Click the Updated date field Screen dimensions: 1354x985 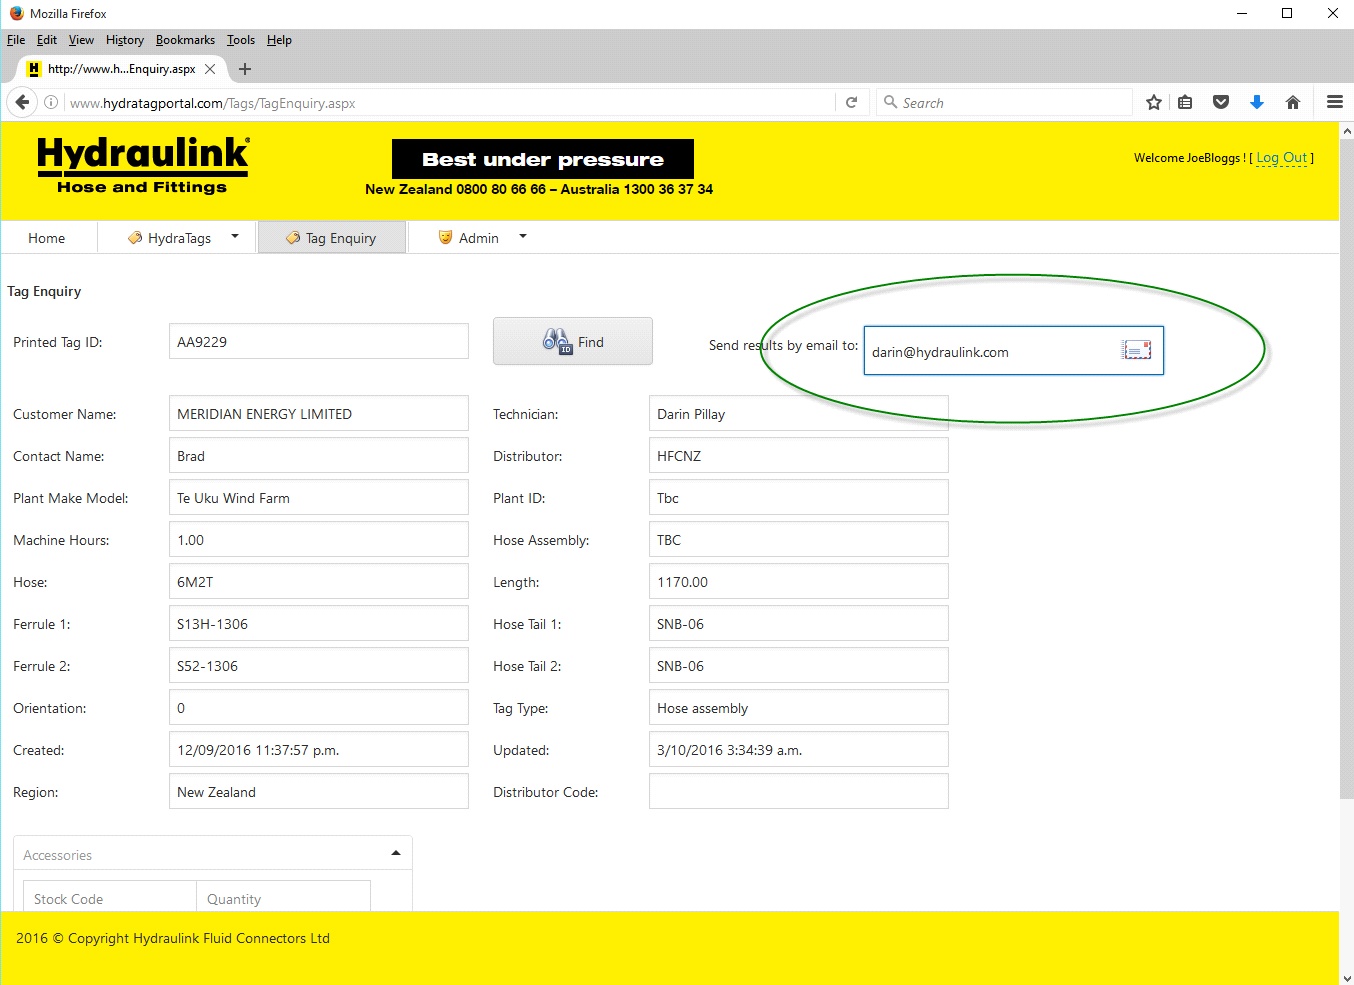(x=799, y=749)
